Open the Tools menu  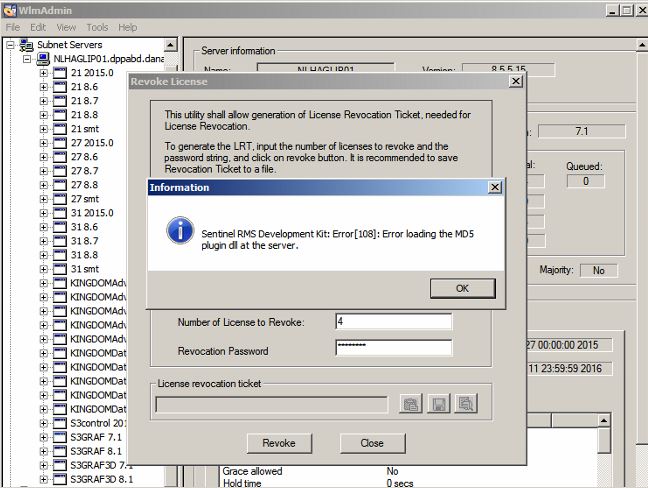point(97,27)
